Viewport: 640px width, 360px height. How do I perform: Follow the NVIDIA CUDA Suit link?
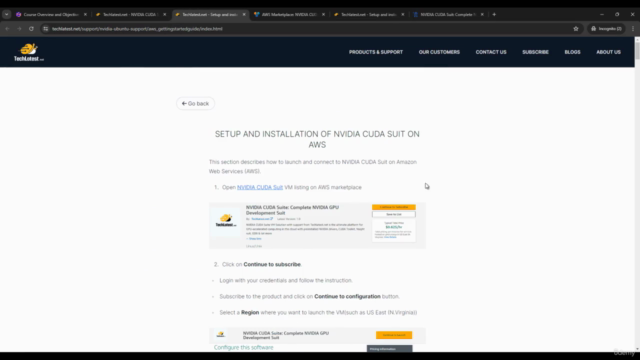pyautogui.click(x=260, y=187)
